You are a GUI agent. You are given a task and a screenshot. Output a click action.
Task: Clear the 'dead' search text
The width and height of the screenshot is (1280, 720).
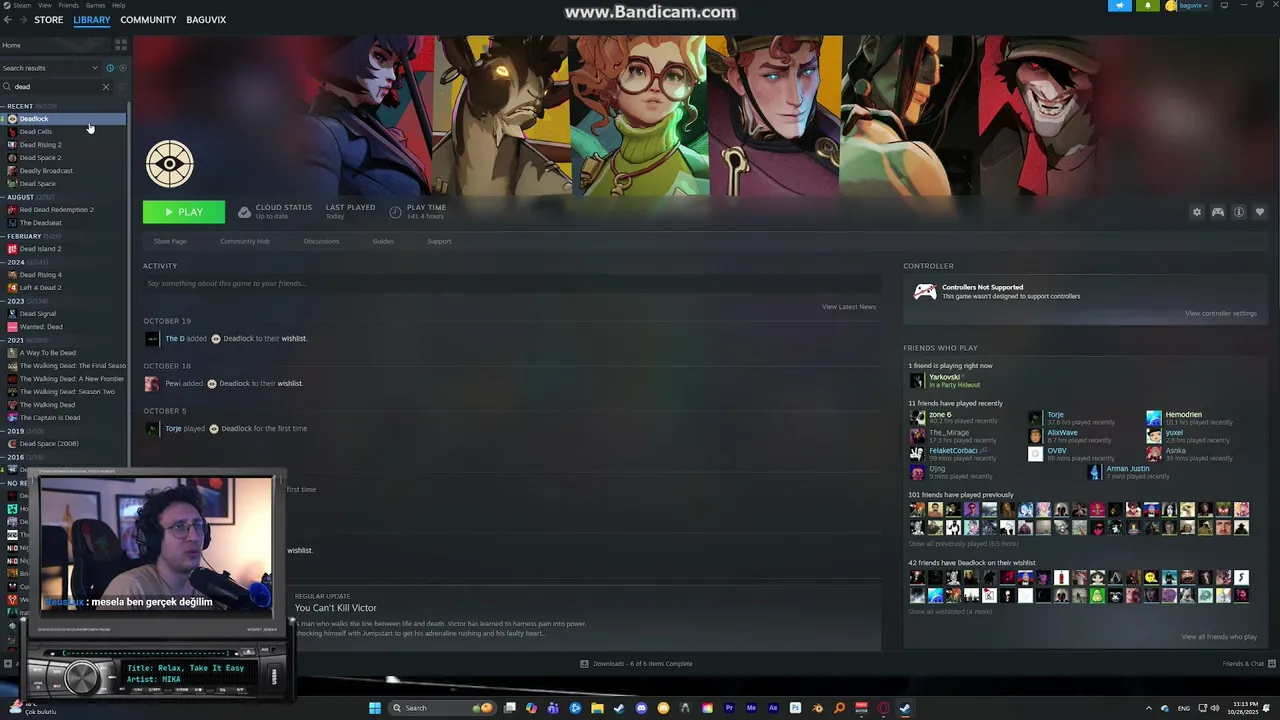(106, 87)
